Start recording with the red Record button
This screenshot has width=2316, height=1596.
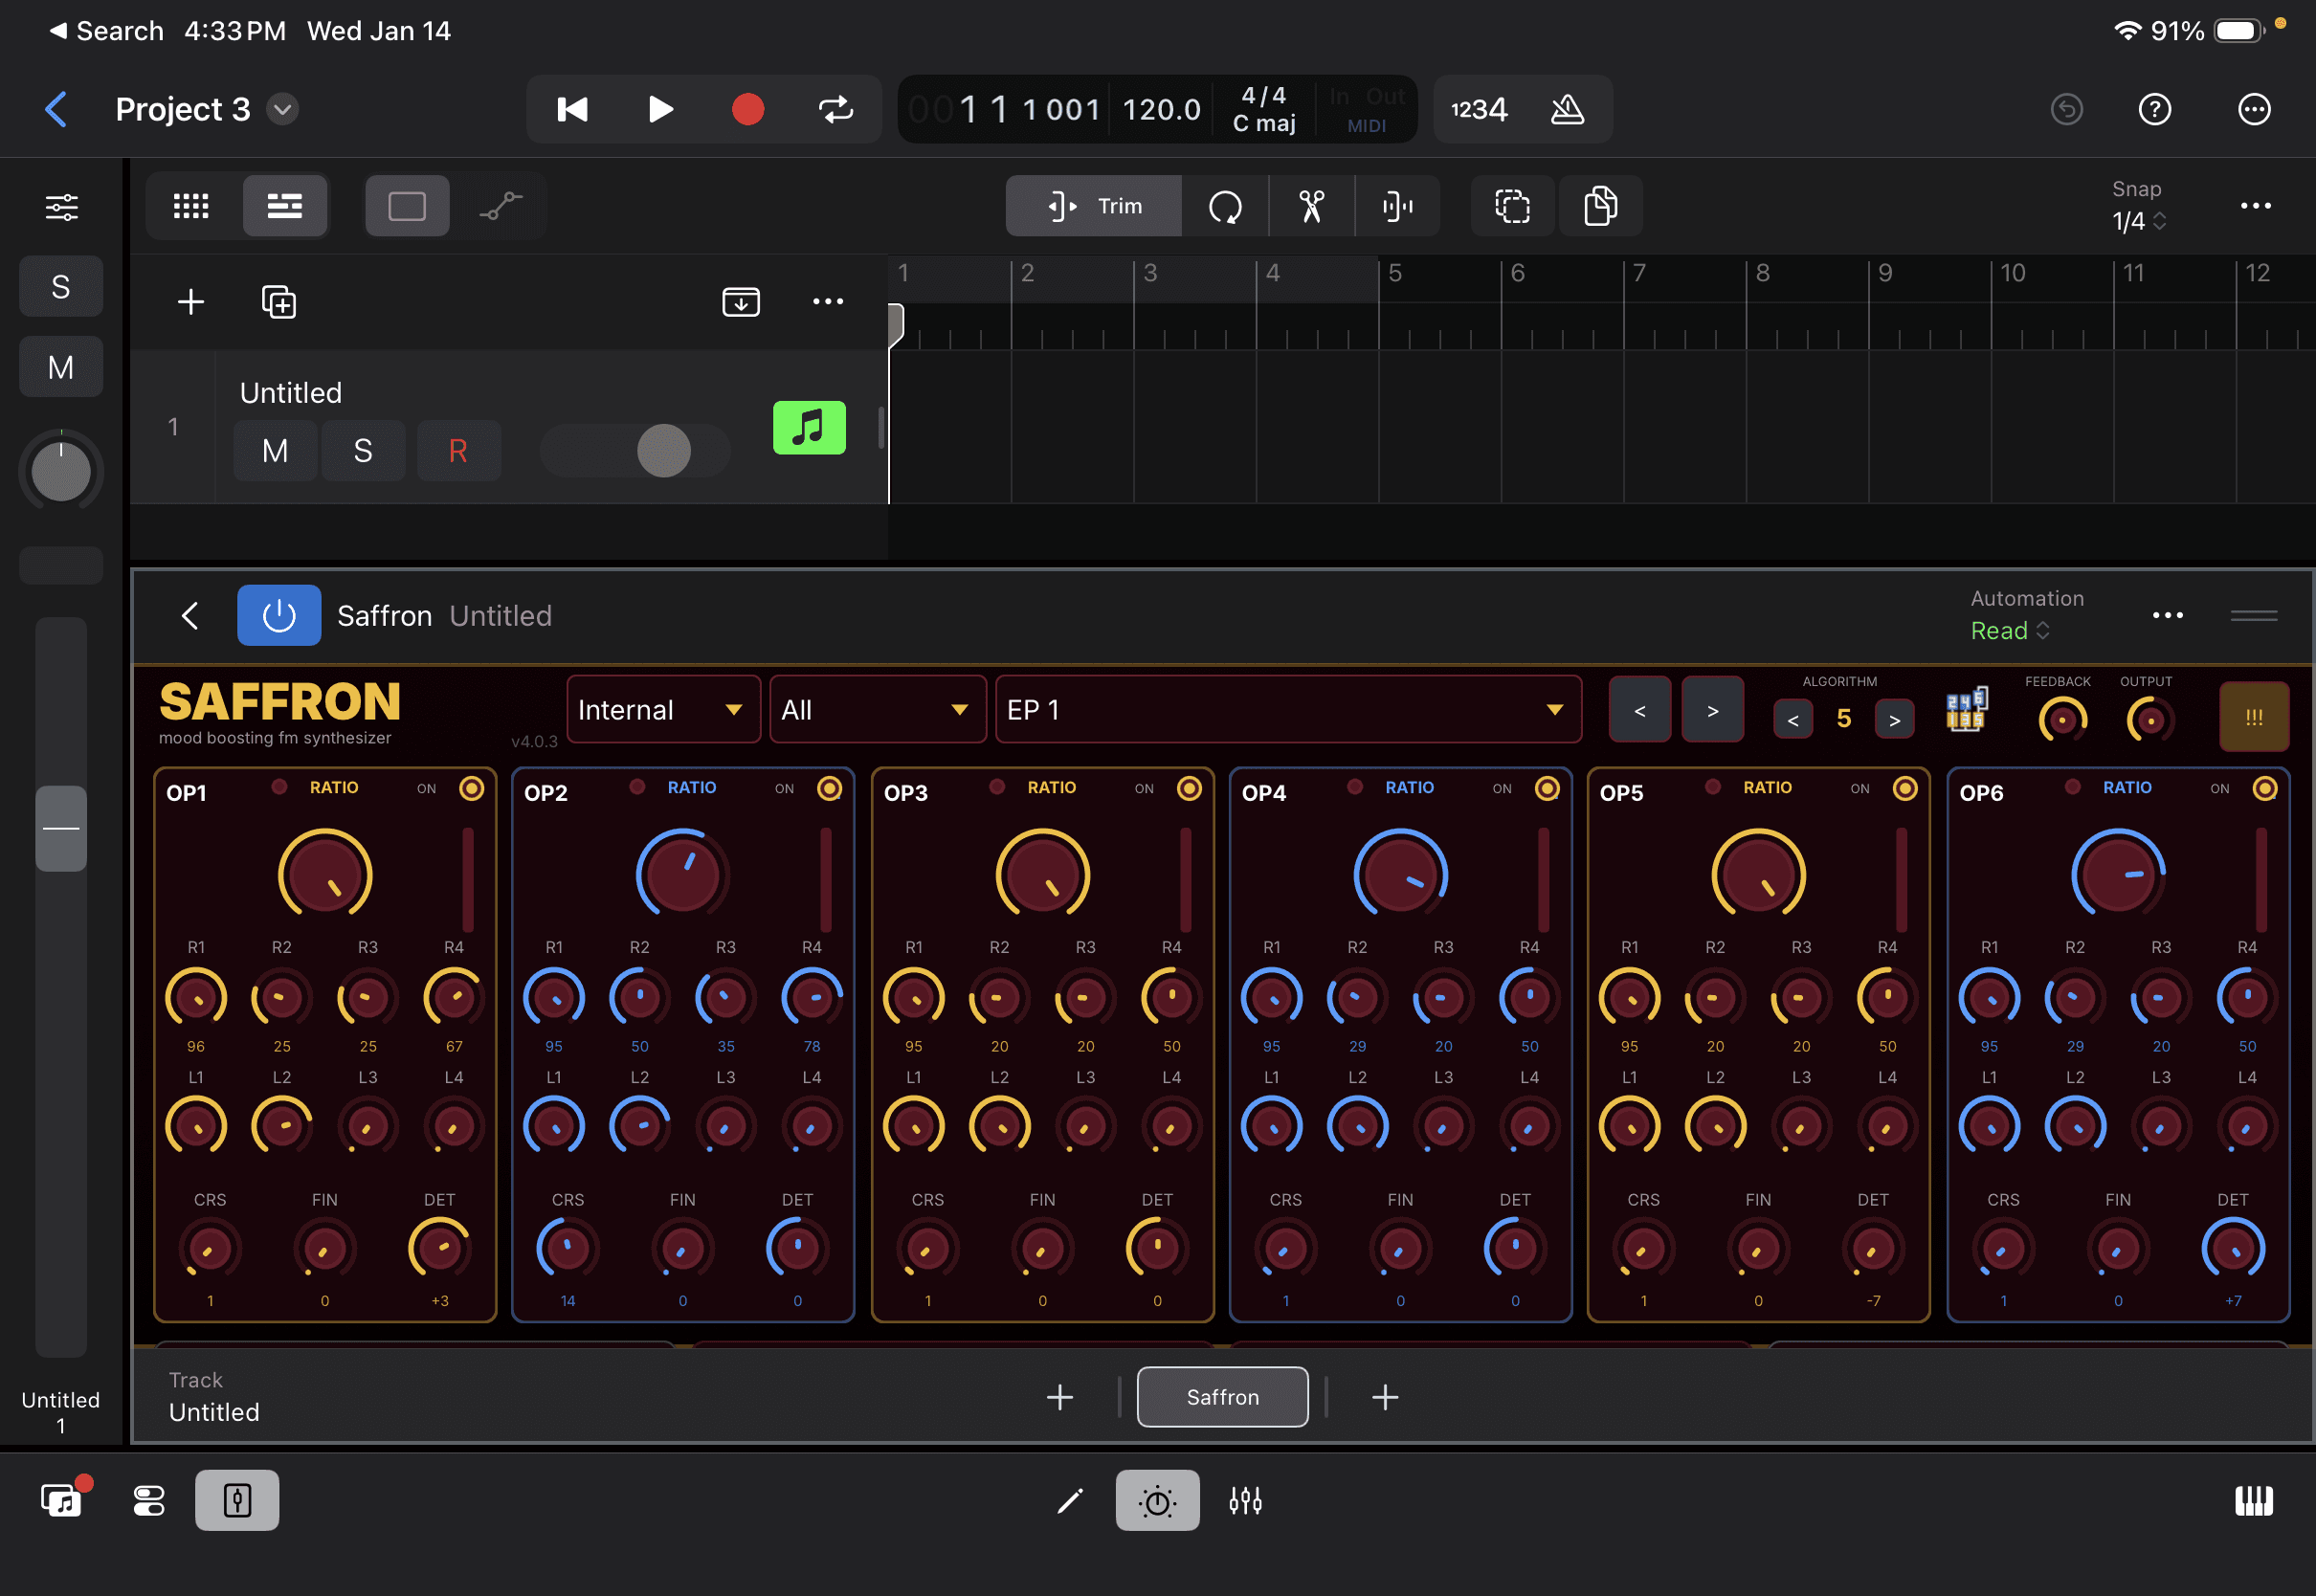747,109
